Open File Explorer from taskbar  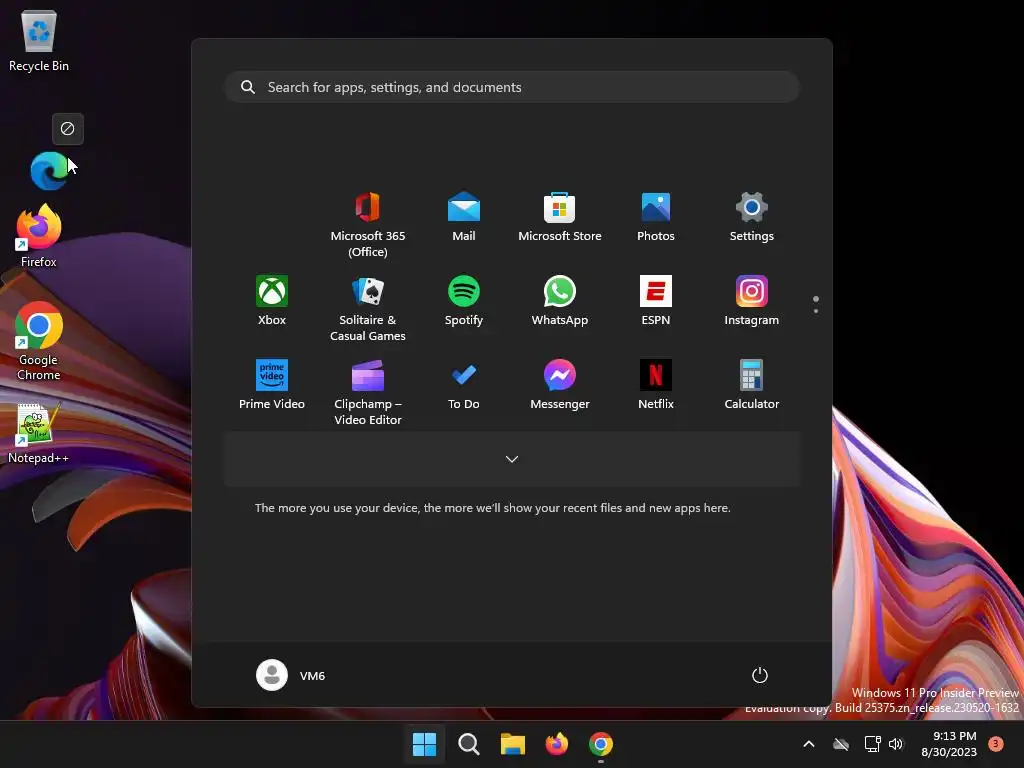[513, 744]
